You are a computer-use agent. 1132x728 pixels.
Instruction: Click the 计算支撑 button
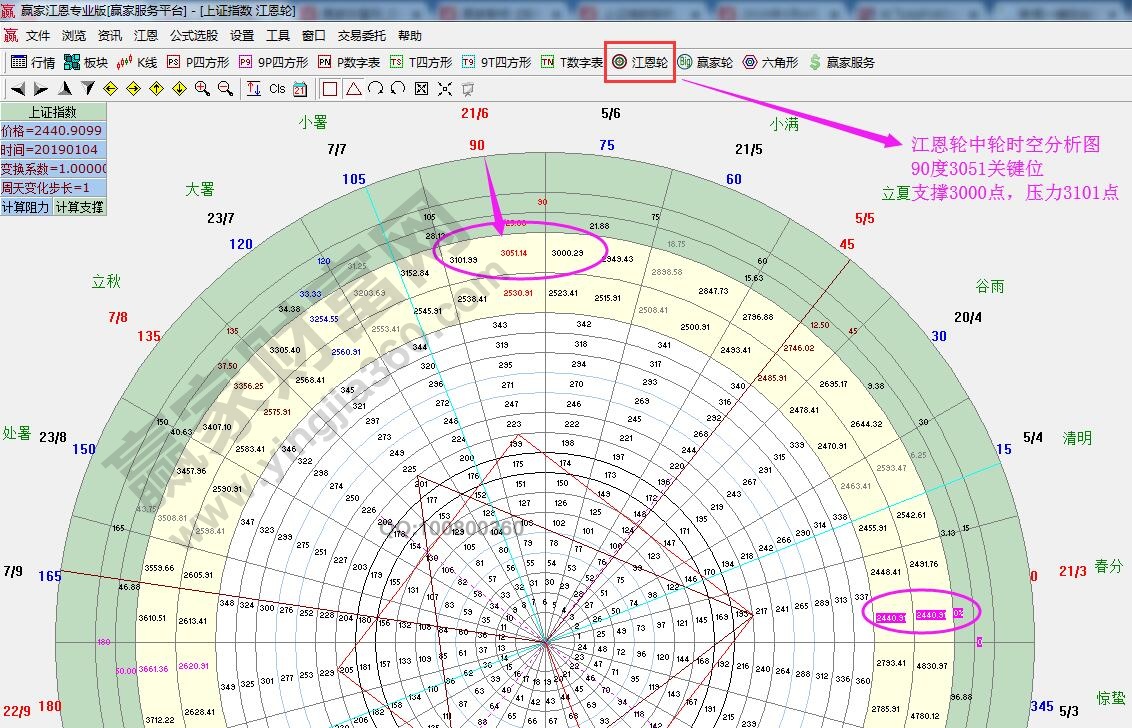(79, 207)
